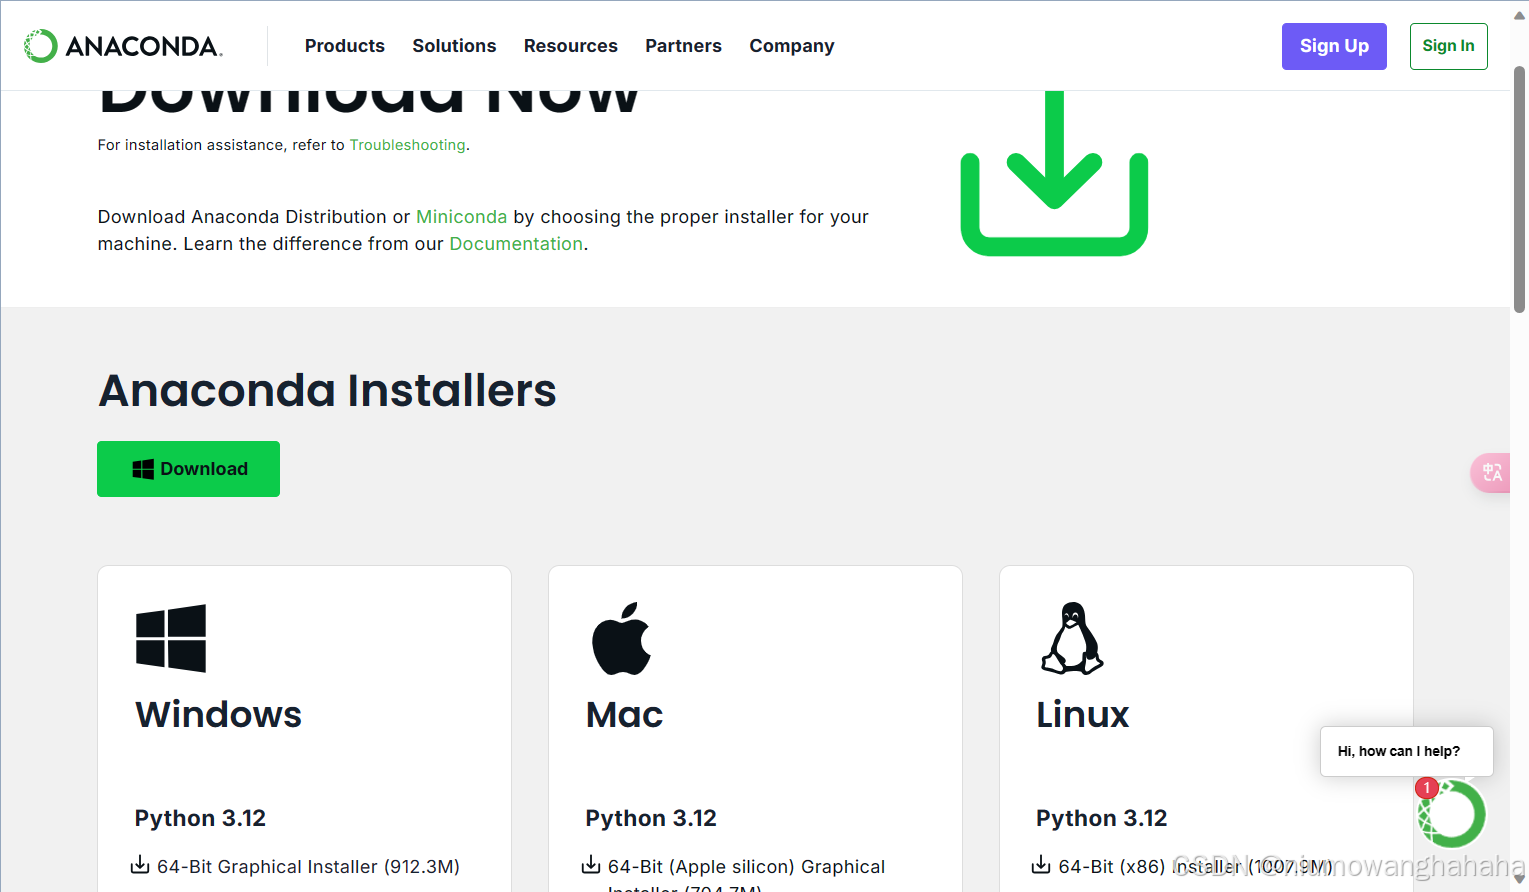Click the Apple icon above the Mac label

(622, 637)
